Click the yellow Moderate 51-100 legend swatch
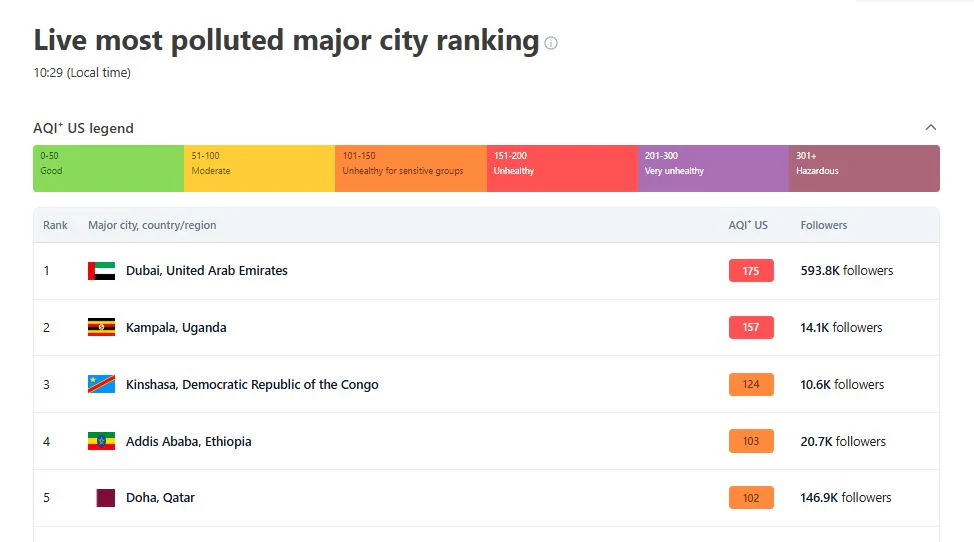This screenshot has width=974, height=542. tap(259, 168)
